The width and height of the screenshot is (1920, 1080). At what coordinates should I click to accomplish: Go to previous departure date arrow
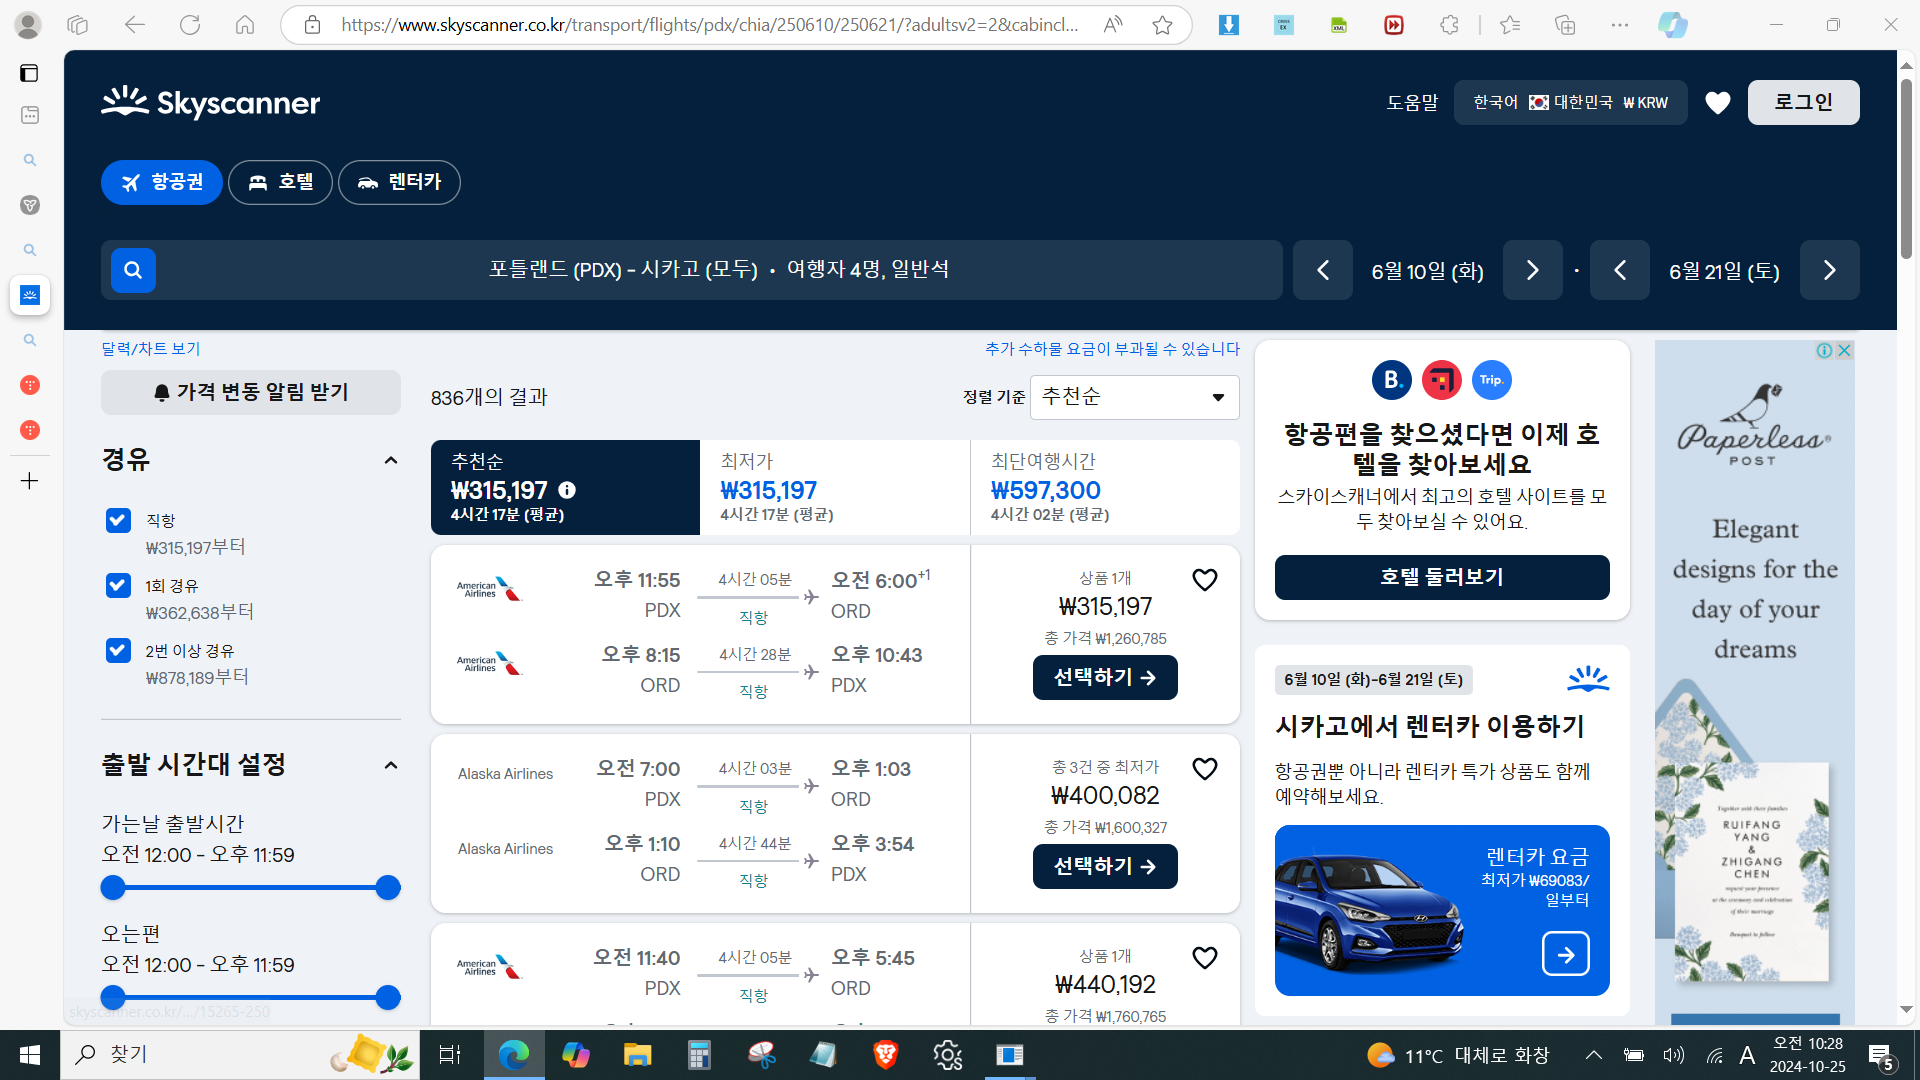1322,270
